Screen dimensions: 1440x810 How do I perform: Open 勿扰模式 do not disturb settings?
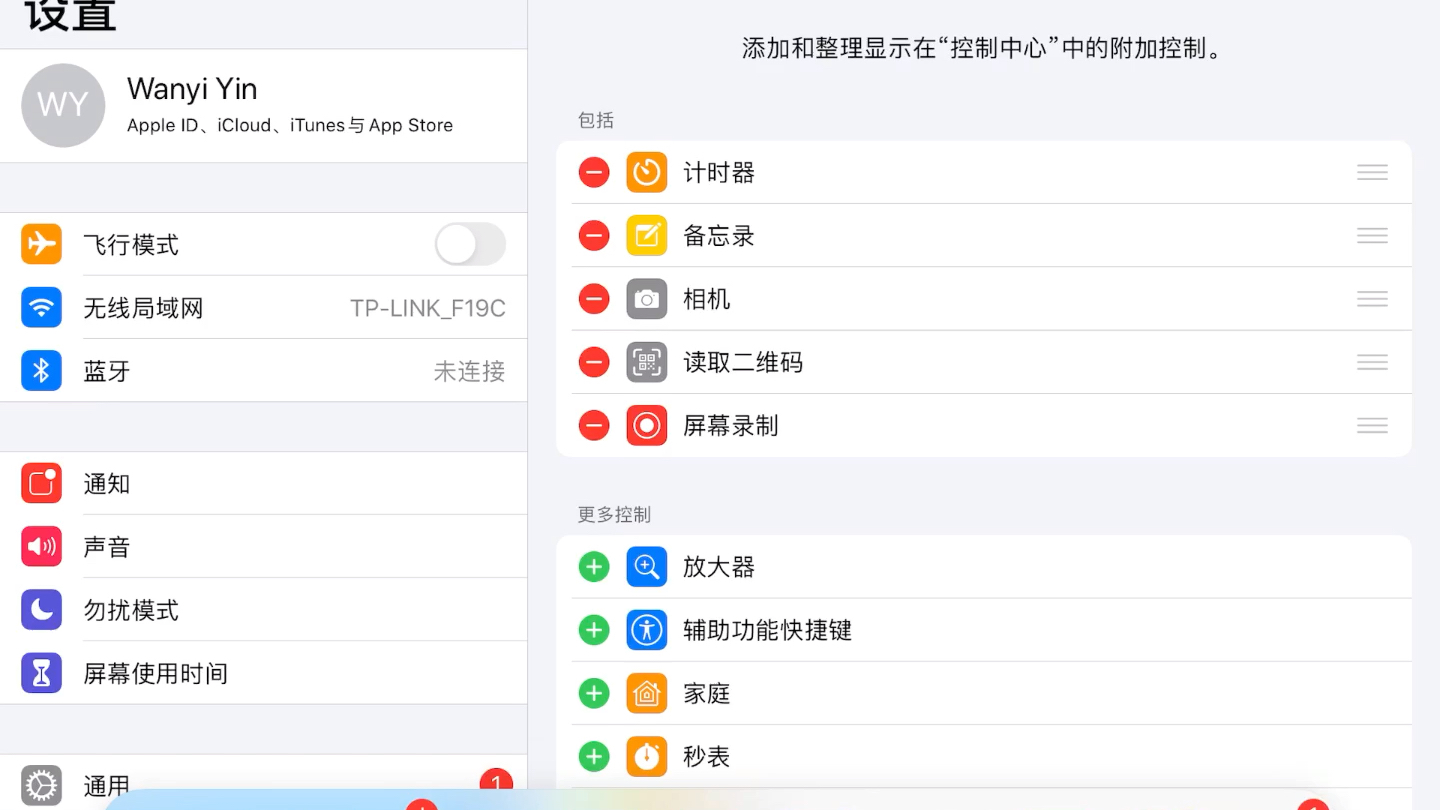point(264,610)
